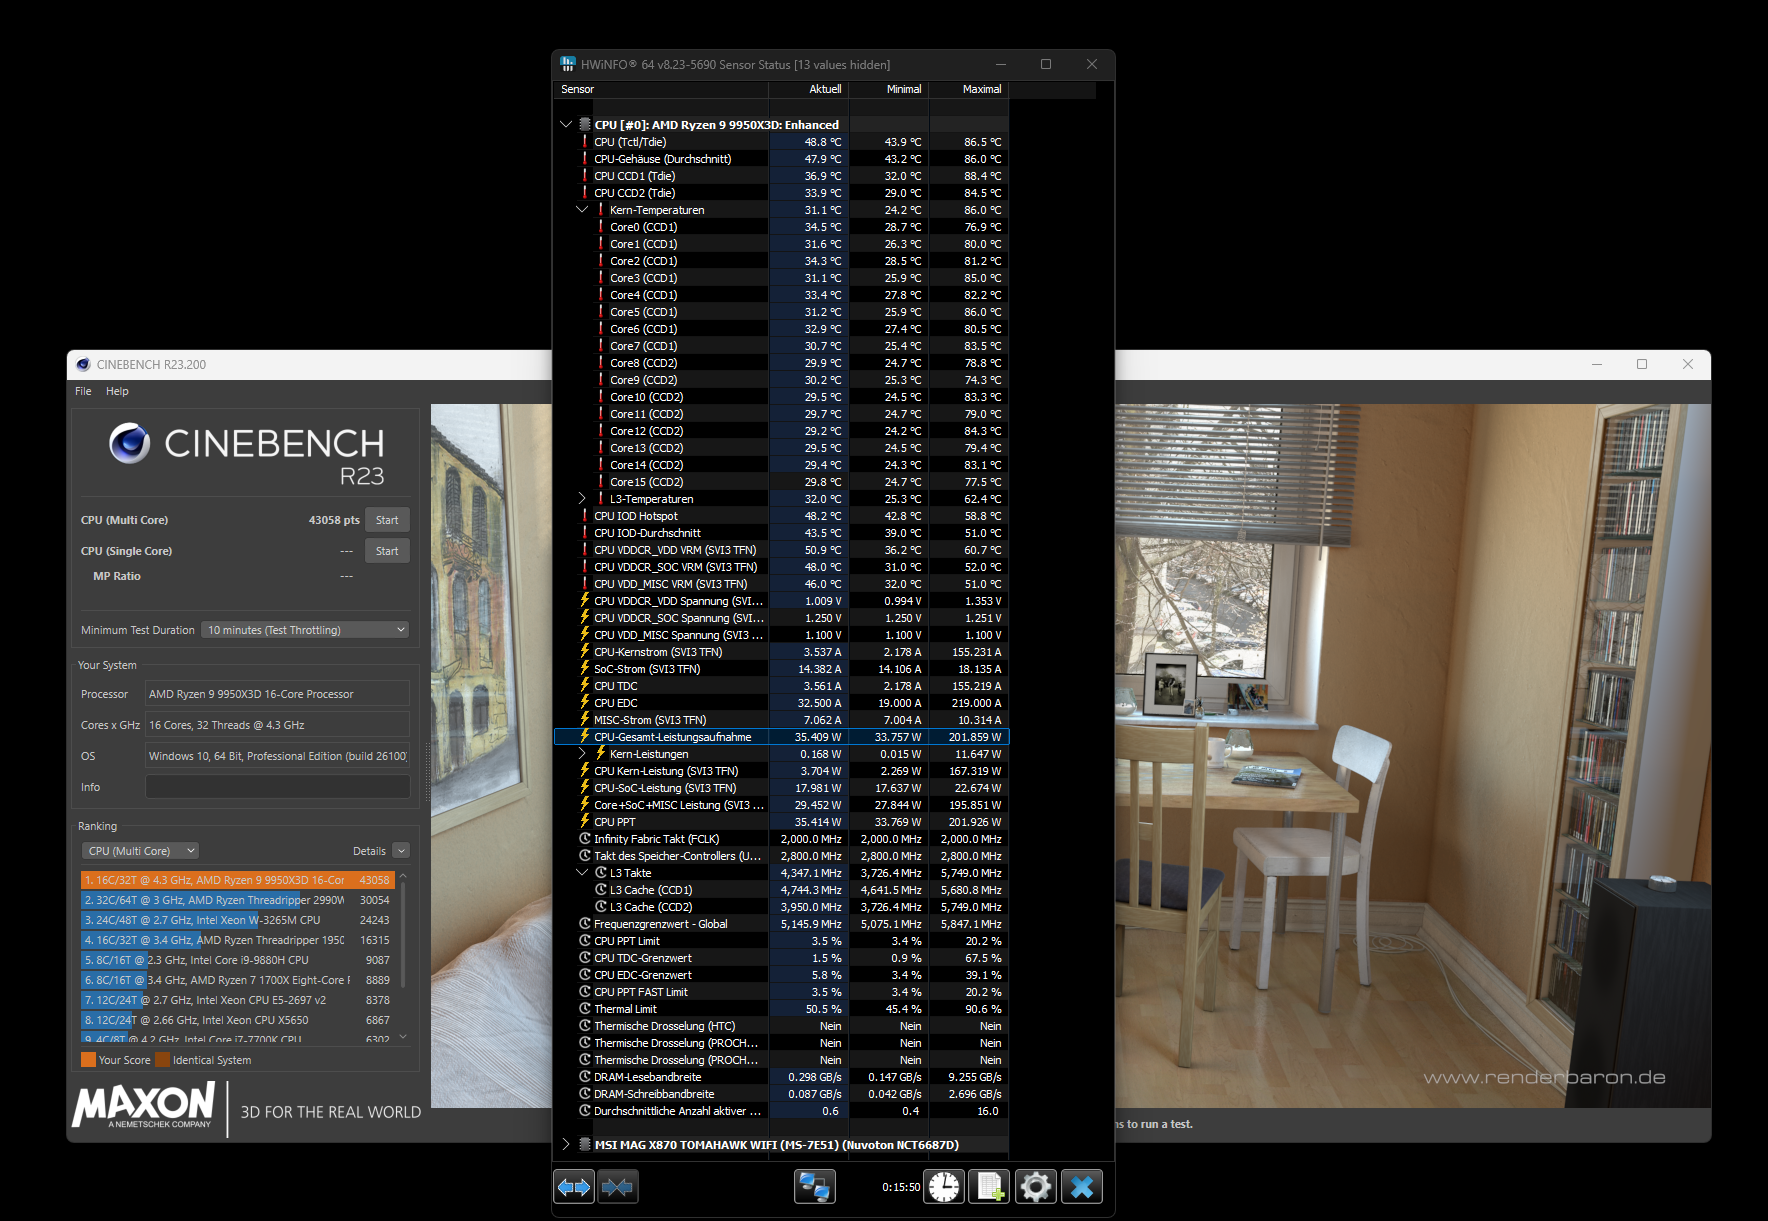Click SoC-Strom lightning icon

coord(585,669)
